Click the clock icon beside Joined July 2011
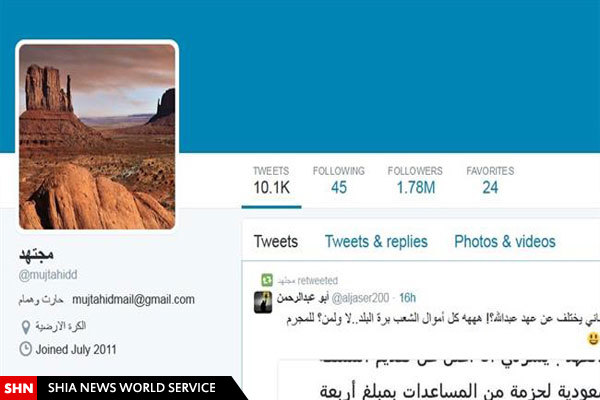600x400 pixels. tap(25, 349)
